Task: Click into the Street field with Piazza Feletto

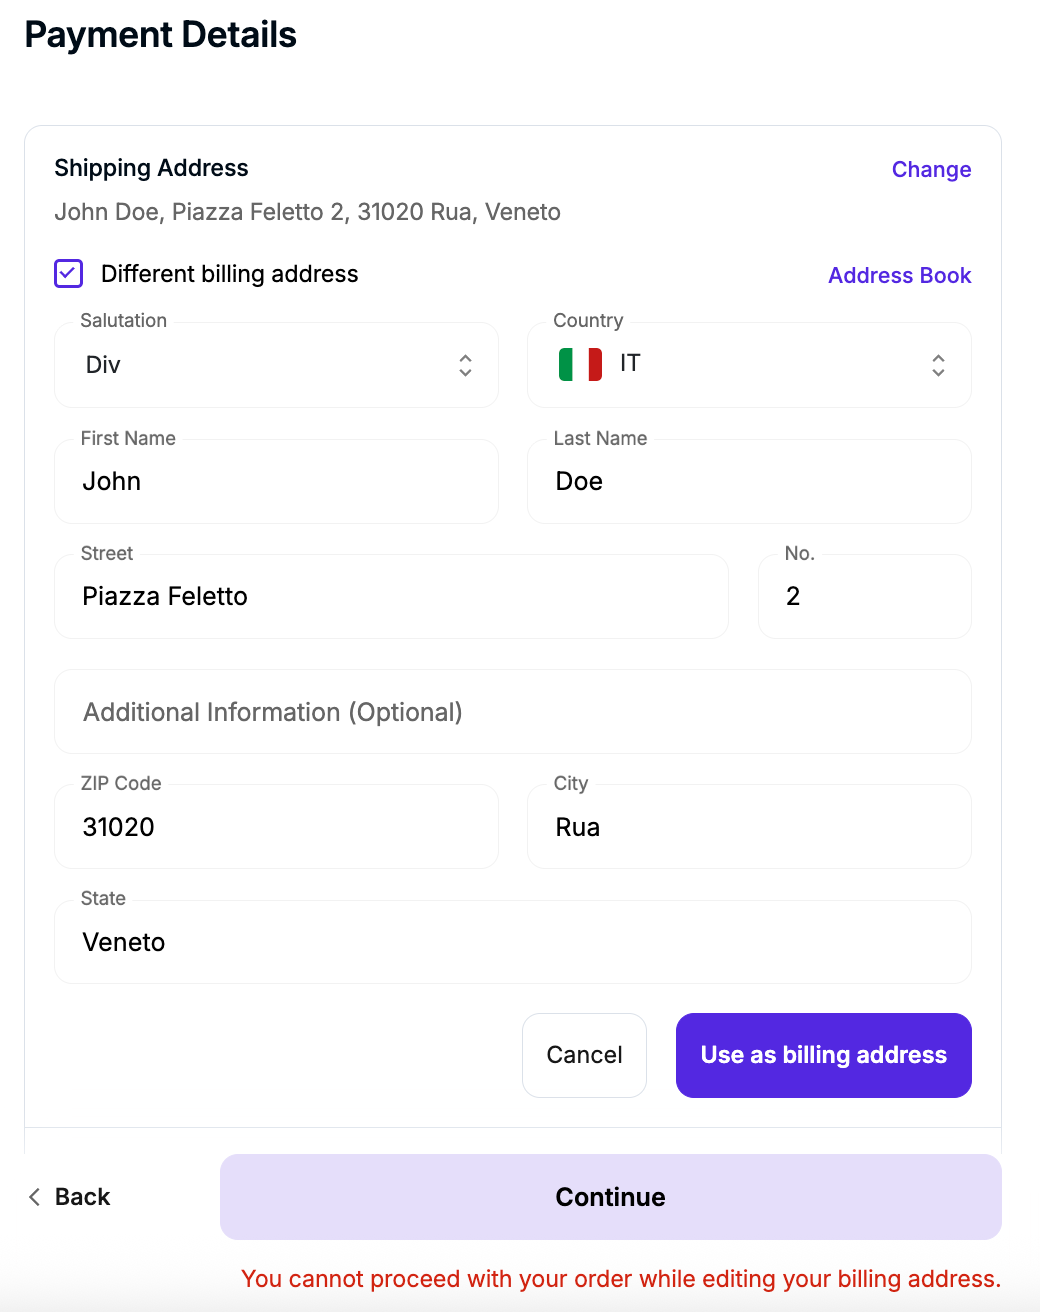Action: click(391, 597)
